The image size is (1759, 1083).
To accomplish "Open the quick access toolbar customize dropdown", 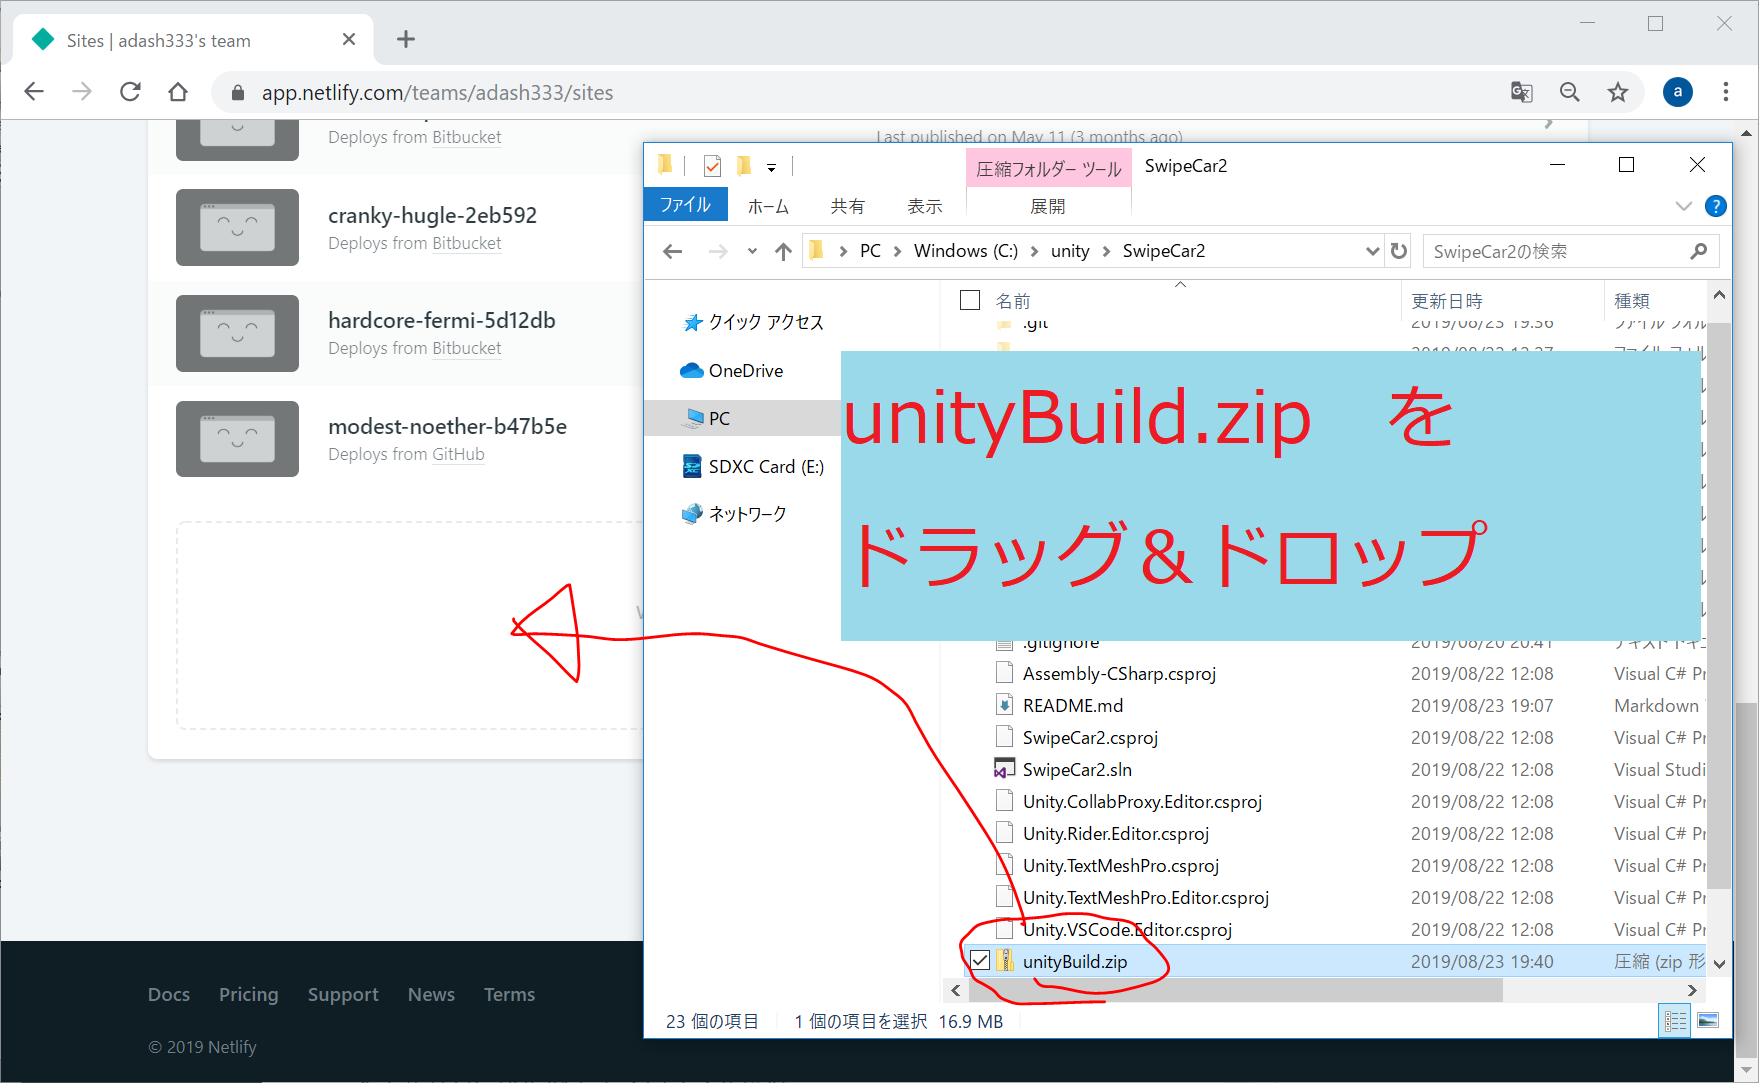I will pyautogui.click(x=771, y=167).
